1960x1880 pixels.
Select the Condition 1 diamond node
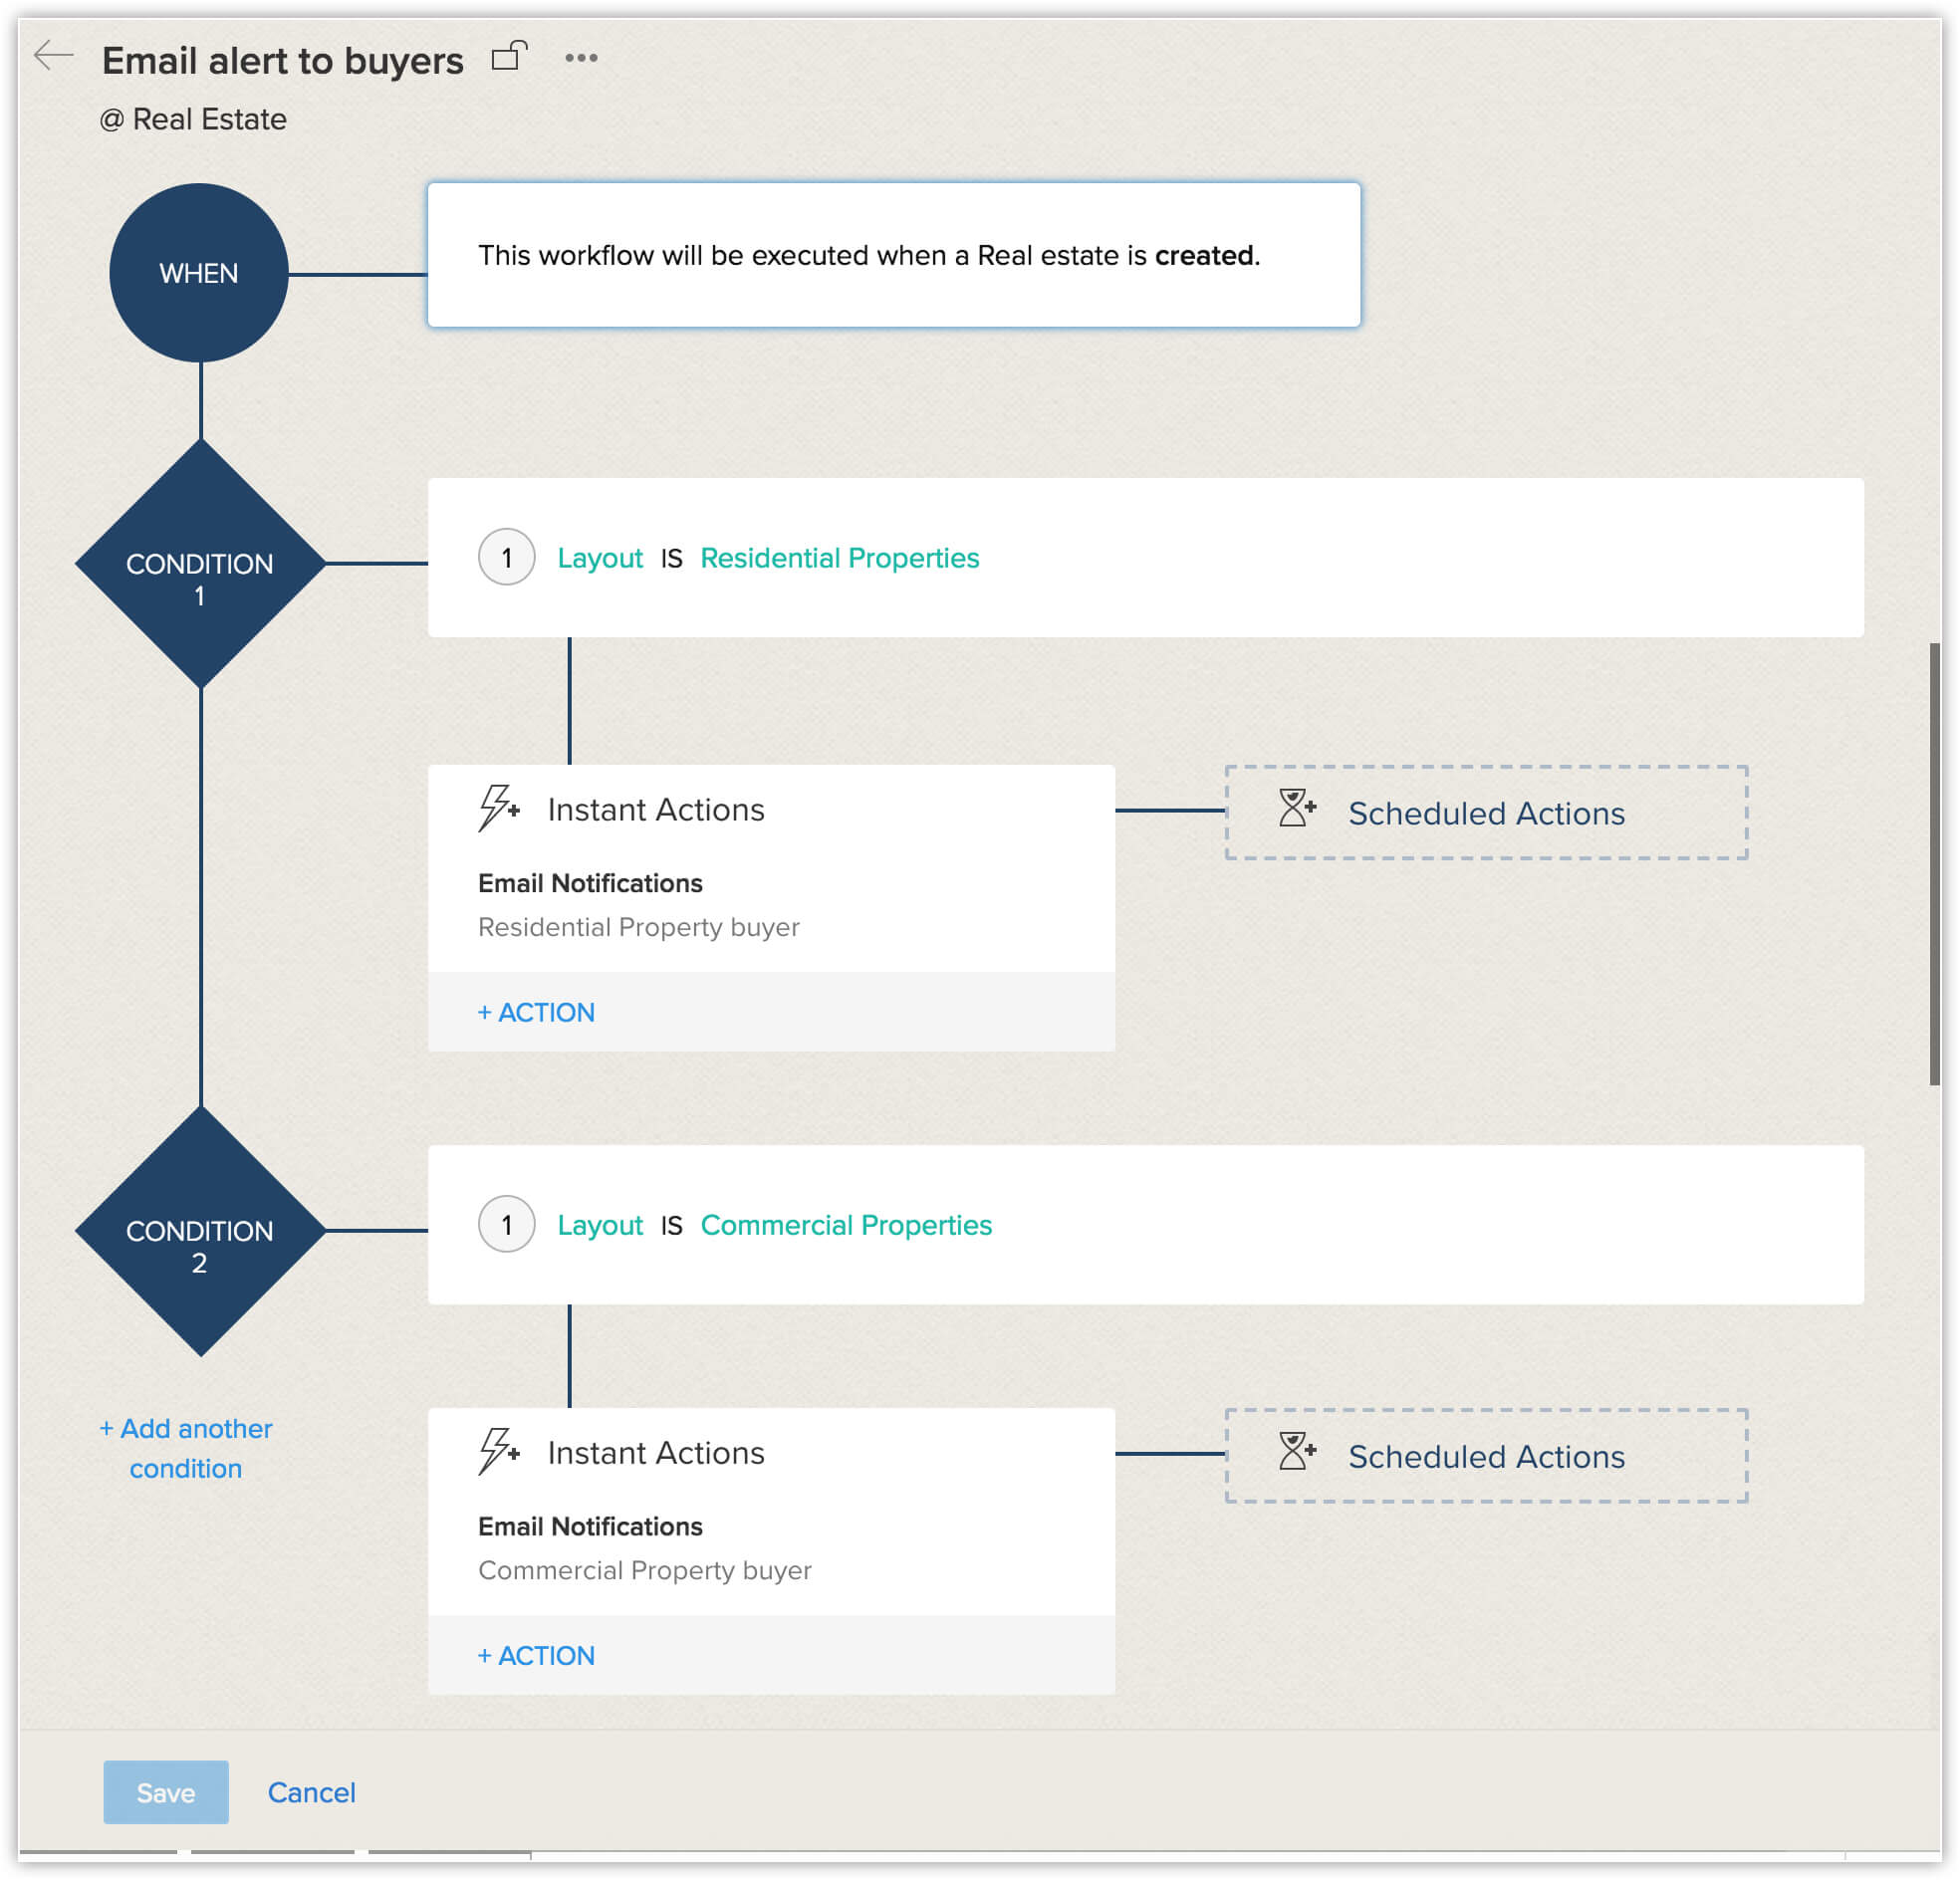tap(200, 564)
